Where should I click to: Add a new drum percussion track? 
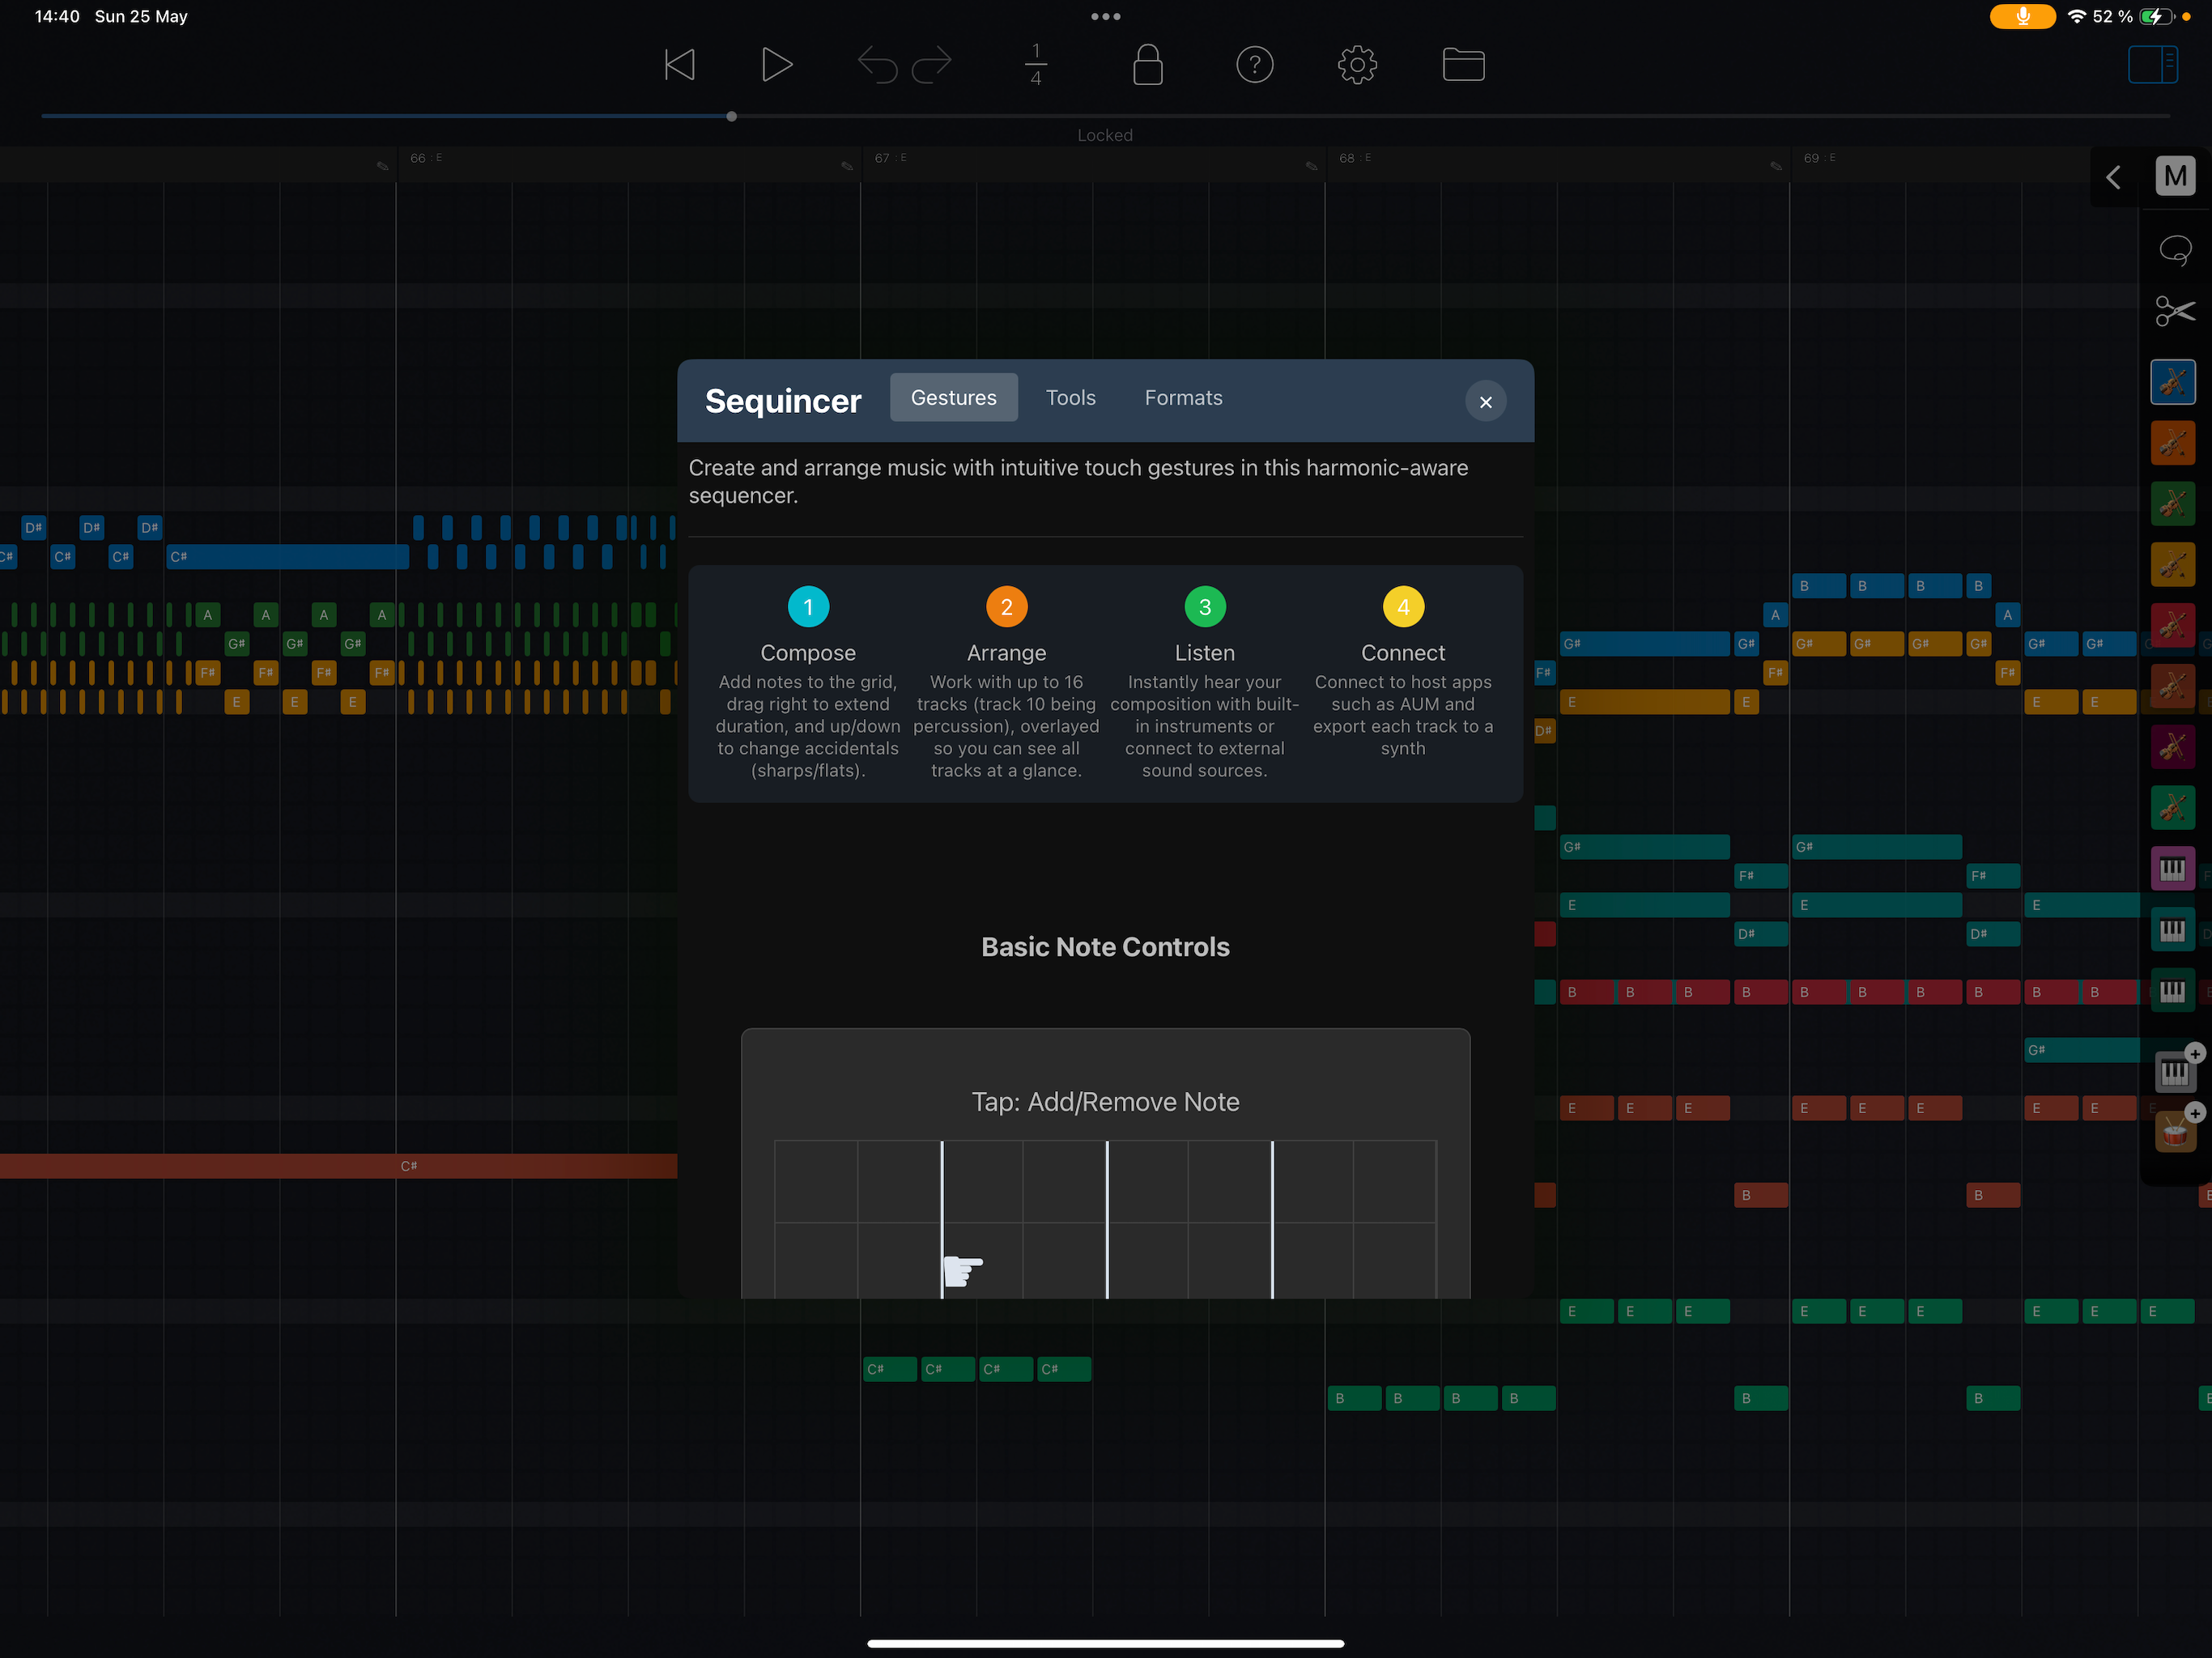point(2177,1130)
